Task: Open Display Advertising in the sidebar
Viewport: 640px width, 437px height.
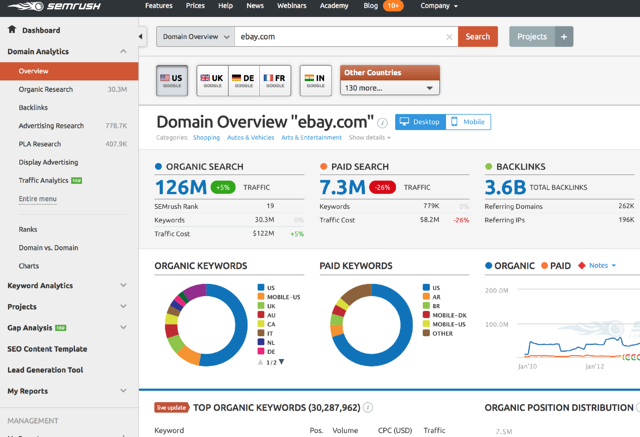Action: click(48, 162)
